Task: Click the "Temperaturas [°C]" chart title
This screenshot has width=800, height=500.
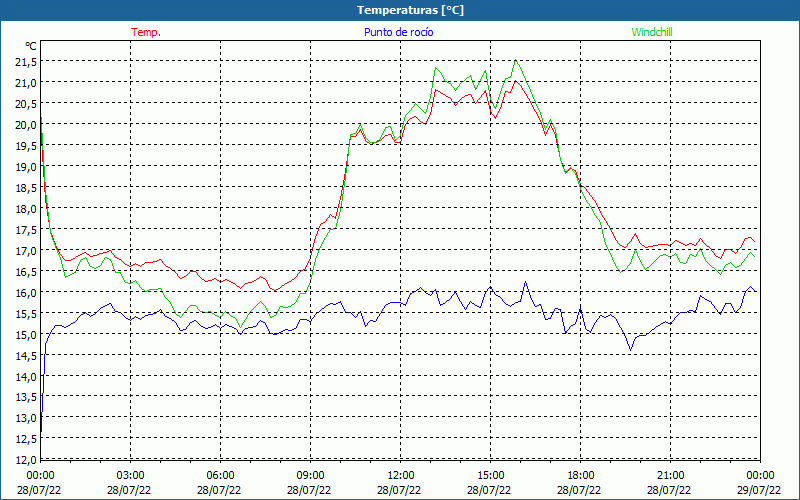Action: click(x=410, y=9)
